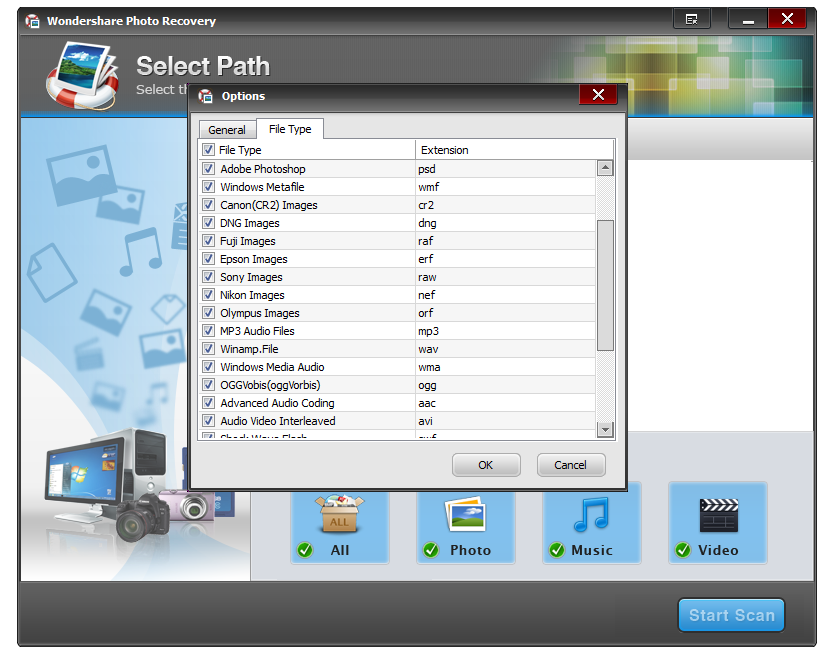Select the File Type tab

coord(290,129)
